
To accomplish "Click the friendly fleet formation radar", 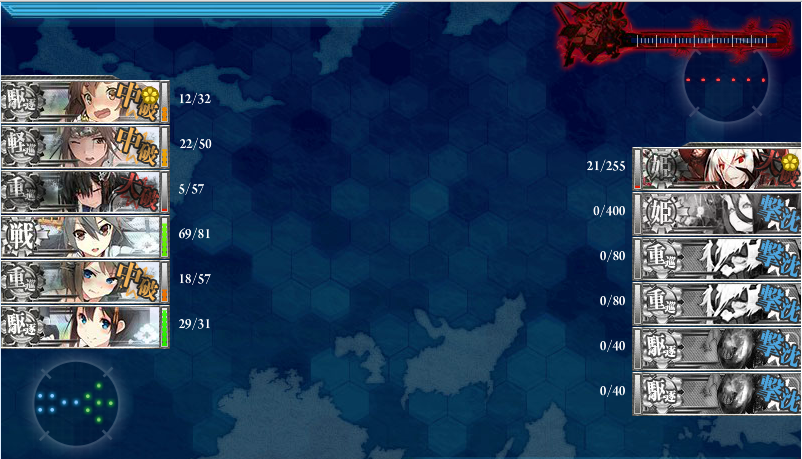I will pos(76,403).
